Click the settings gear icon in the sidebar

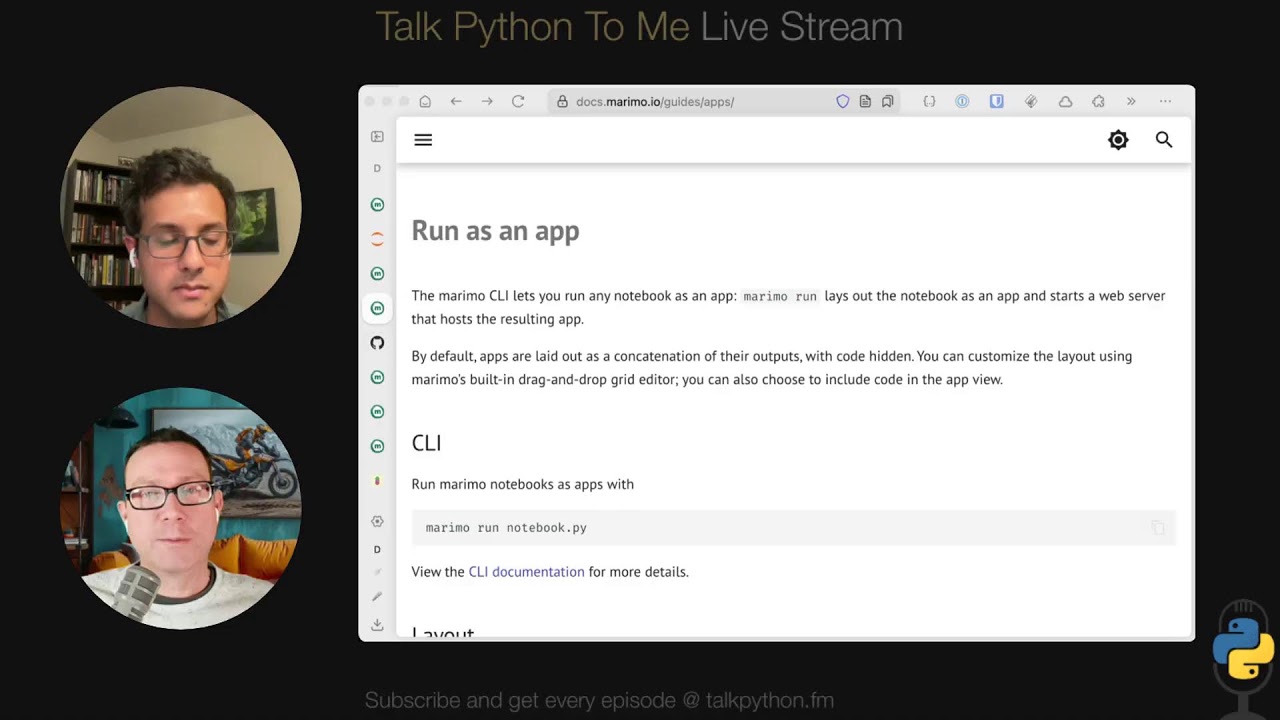[377, 521]
